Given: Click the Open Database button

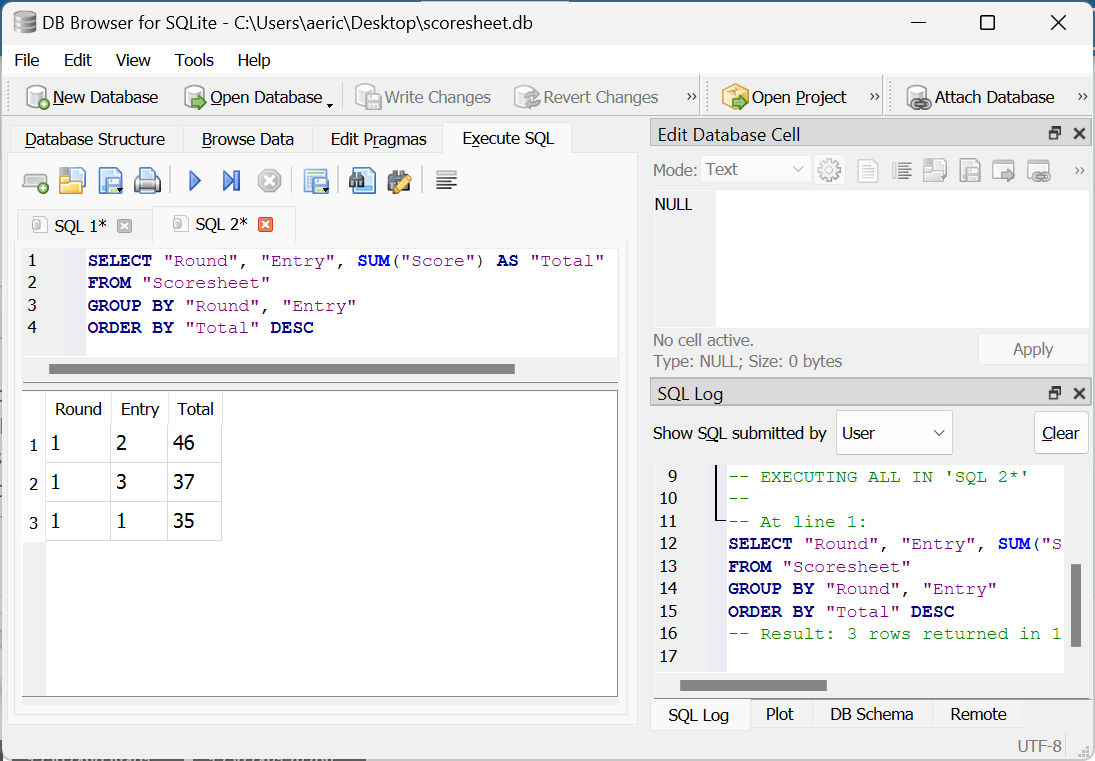Looking at the screenshot, I should pos(257,97).
